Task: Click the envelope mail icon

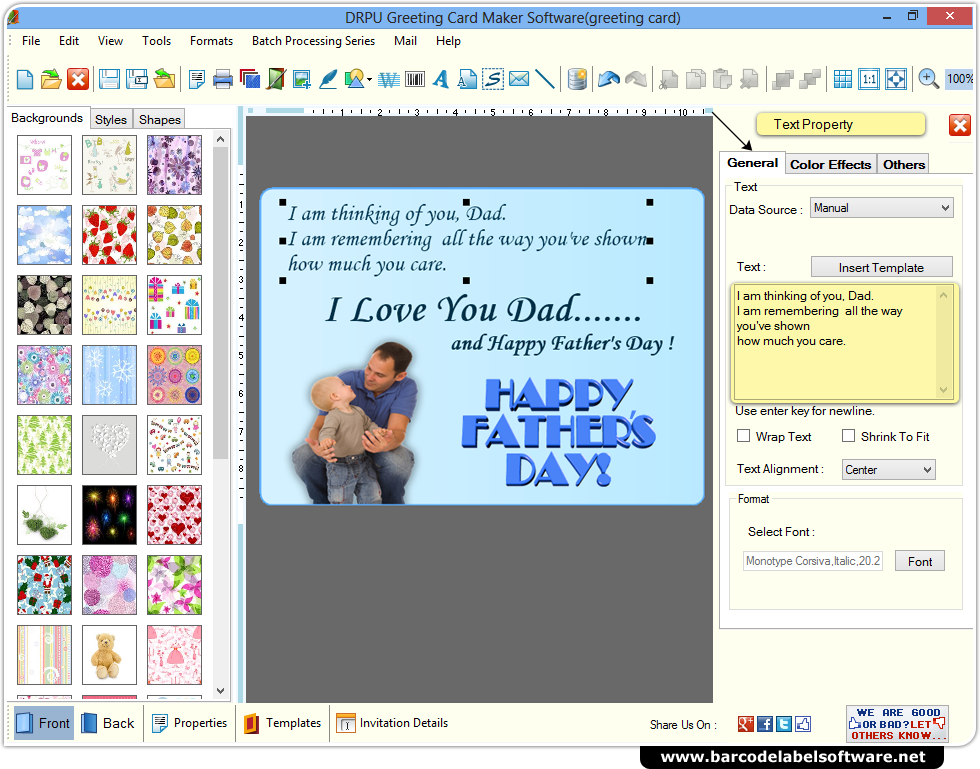Action: pyautogui.click(x=519, y=79)
